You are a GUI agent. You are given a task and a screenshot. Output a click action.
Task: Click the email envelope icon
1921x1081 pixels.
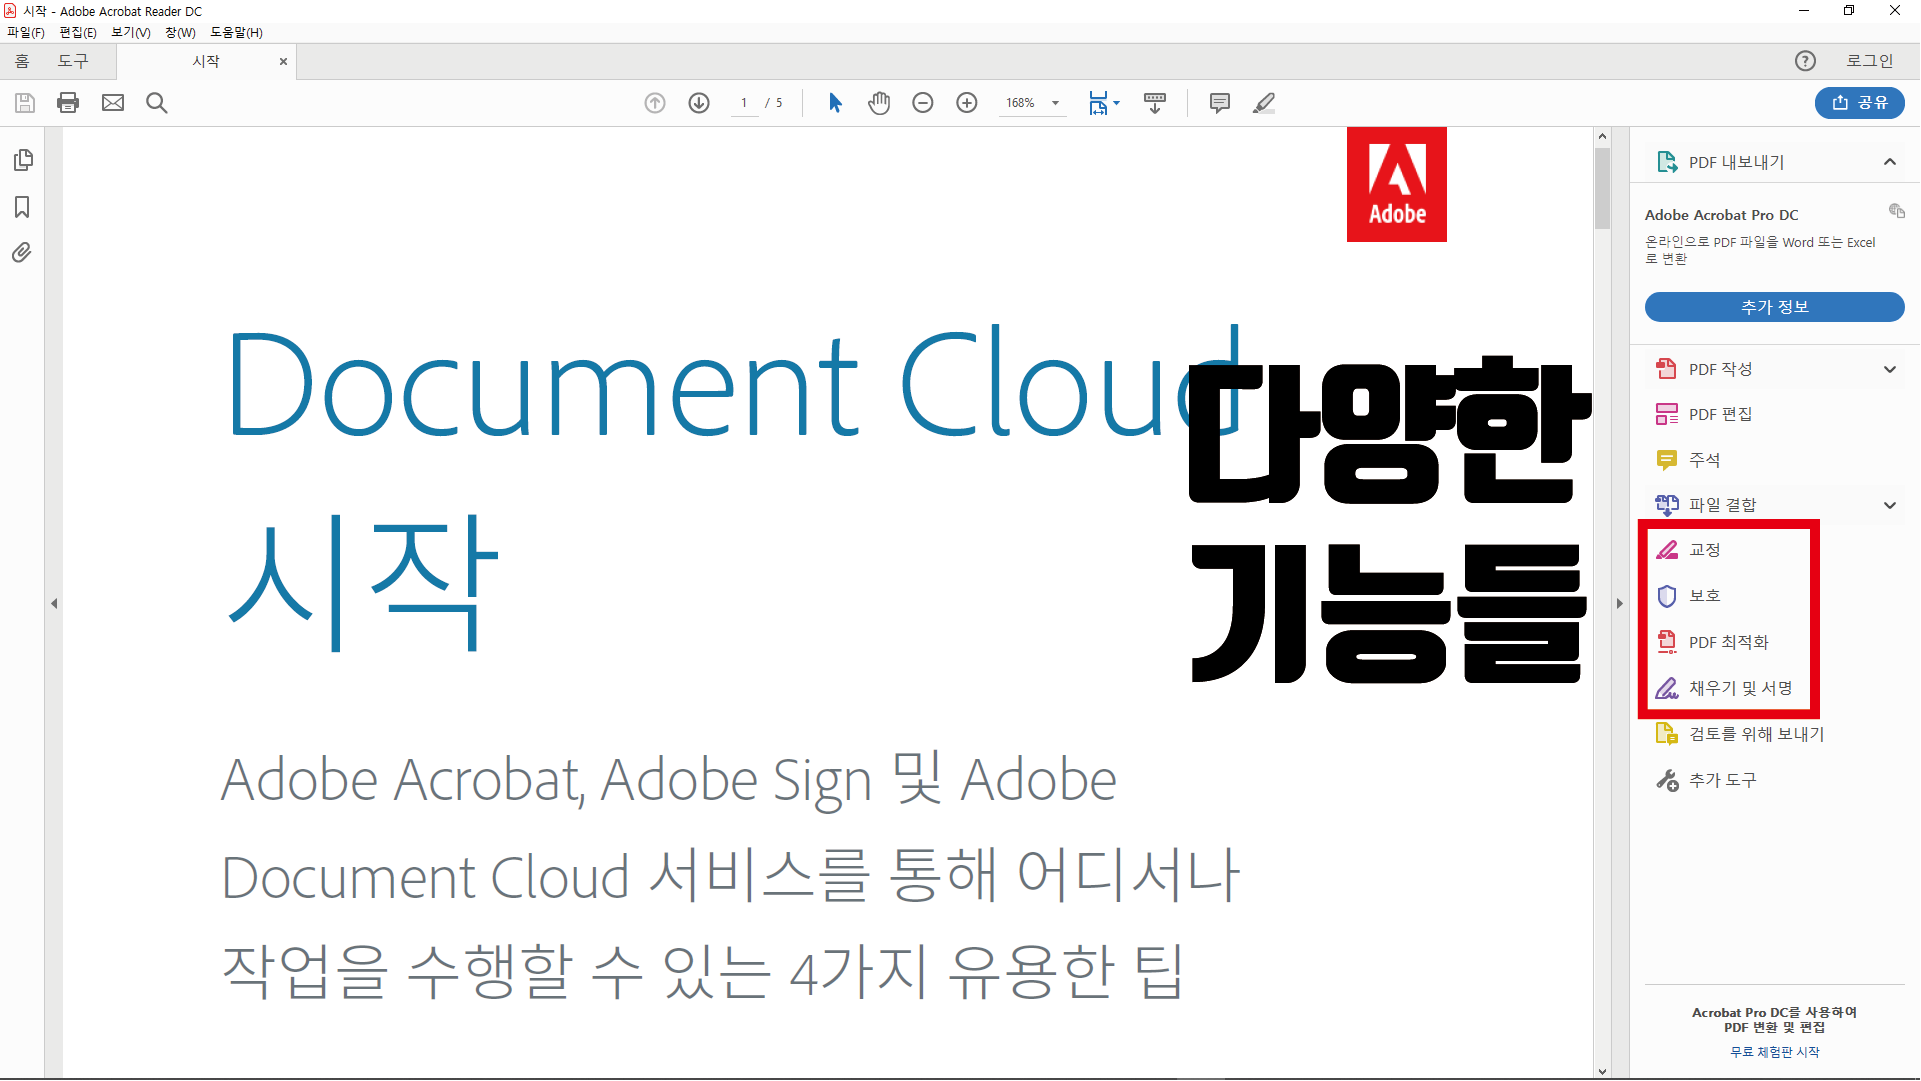113,103
